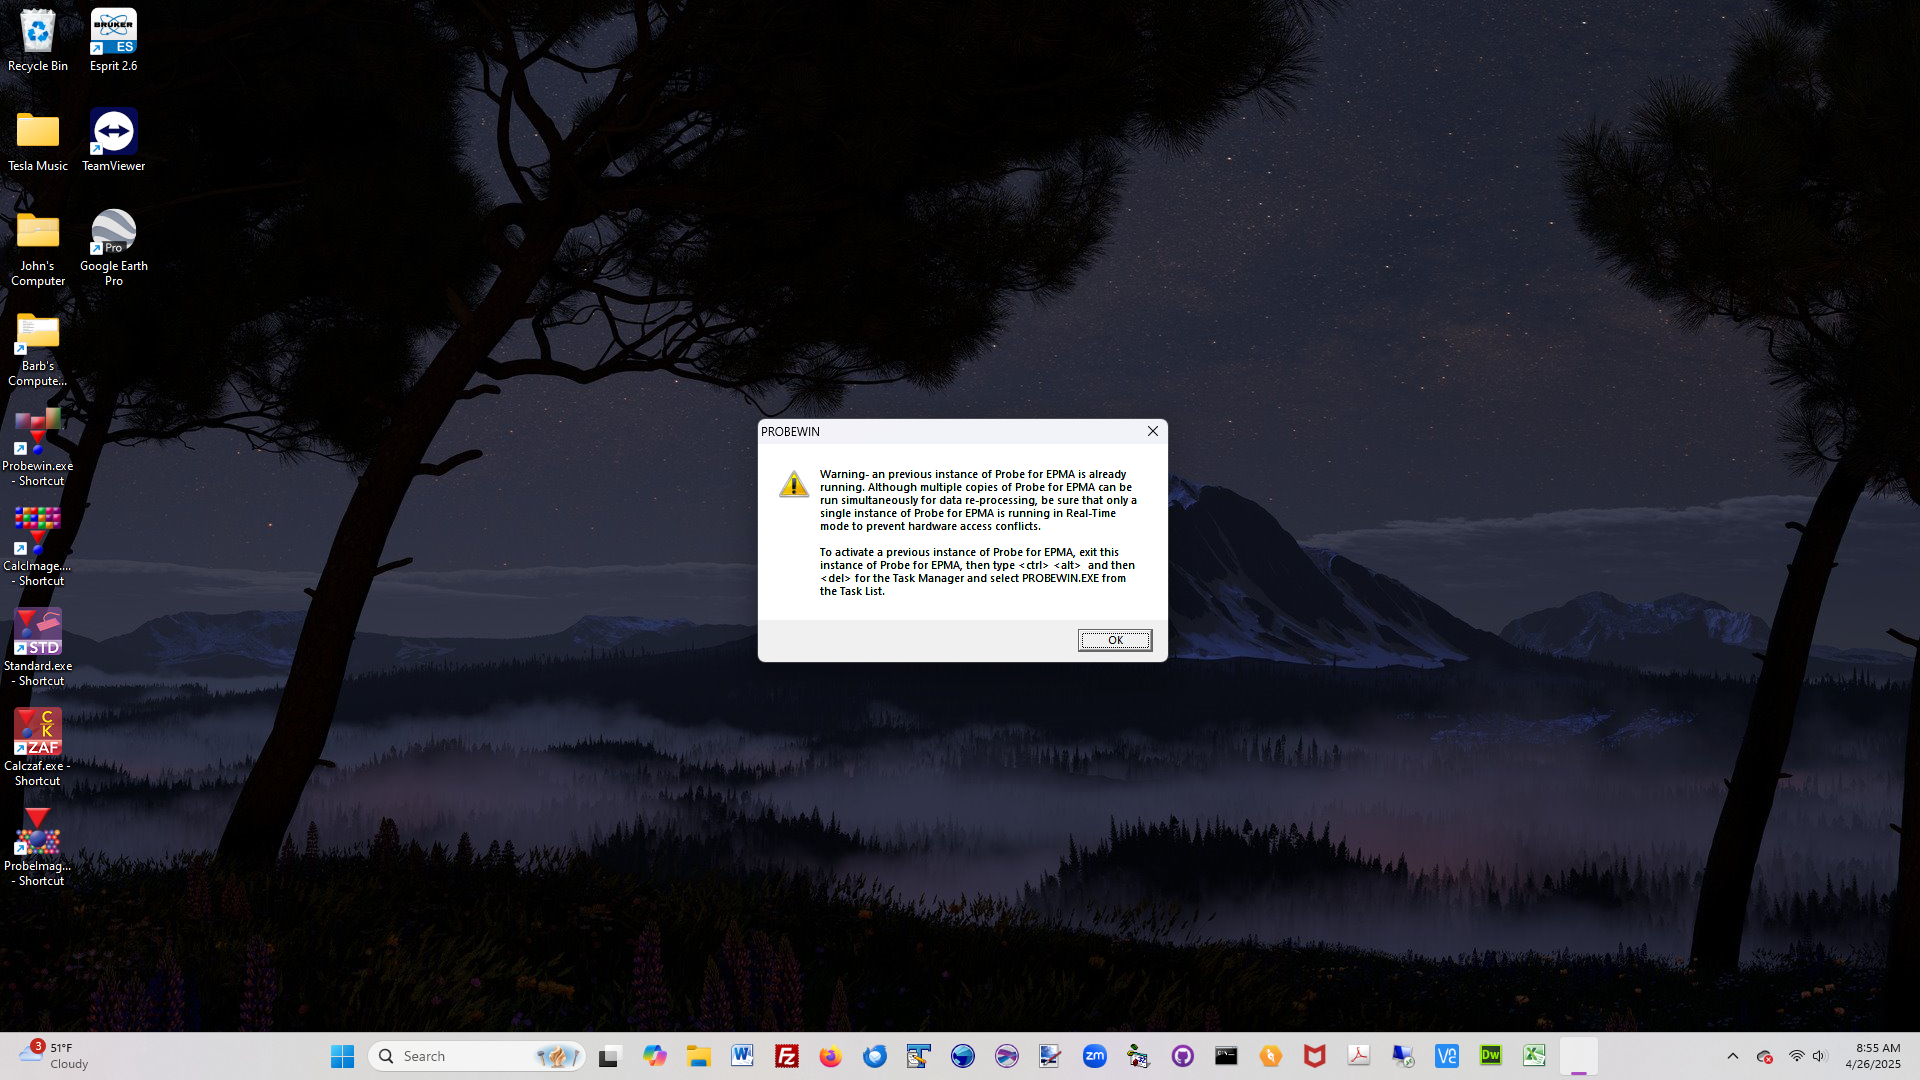This screenshot has height=1080, width=1920.
Task: Select Google Earth Pro icon
Action: (x=113, y=232)
